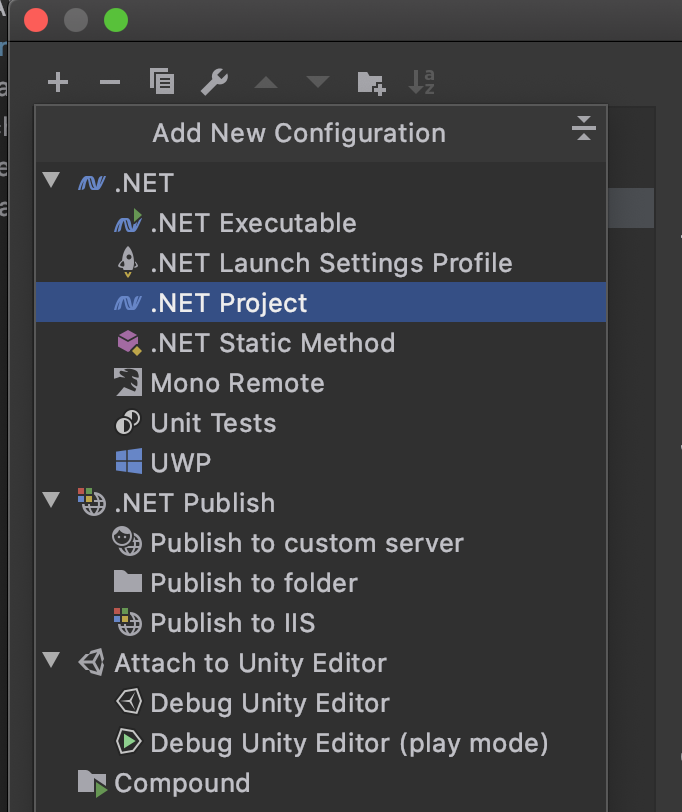This screenshot has width=682, height=812.
Task: Click the green zoom window button
Action: tap(116, 20)
